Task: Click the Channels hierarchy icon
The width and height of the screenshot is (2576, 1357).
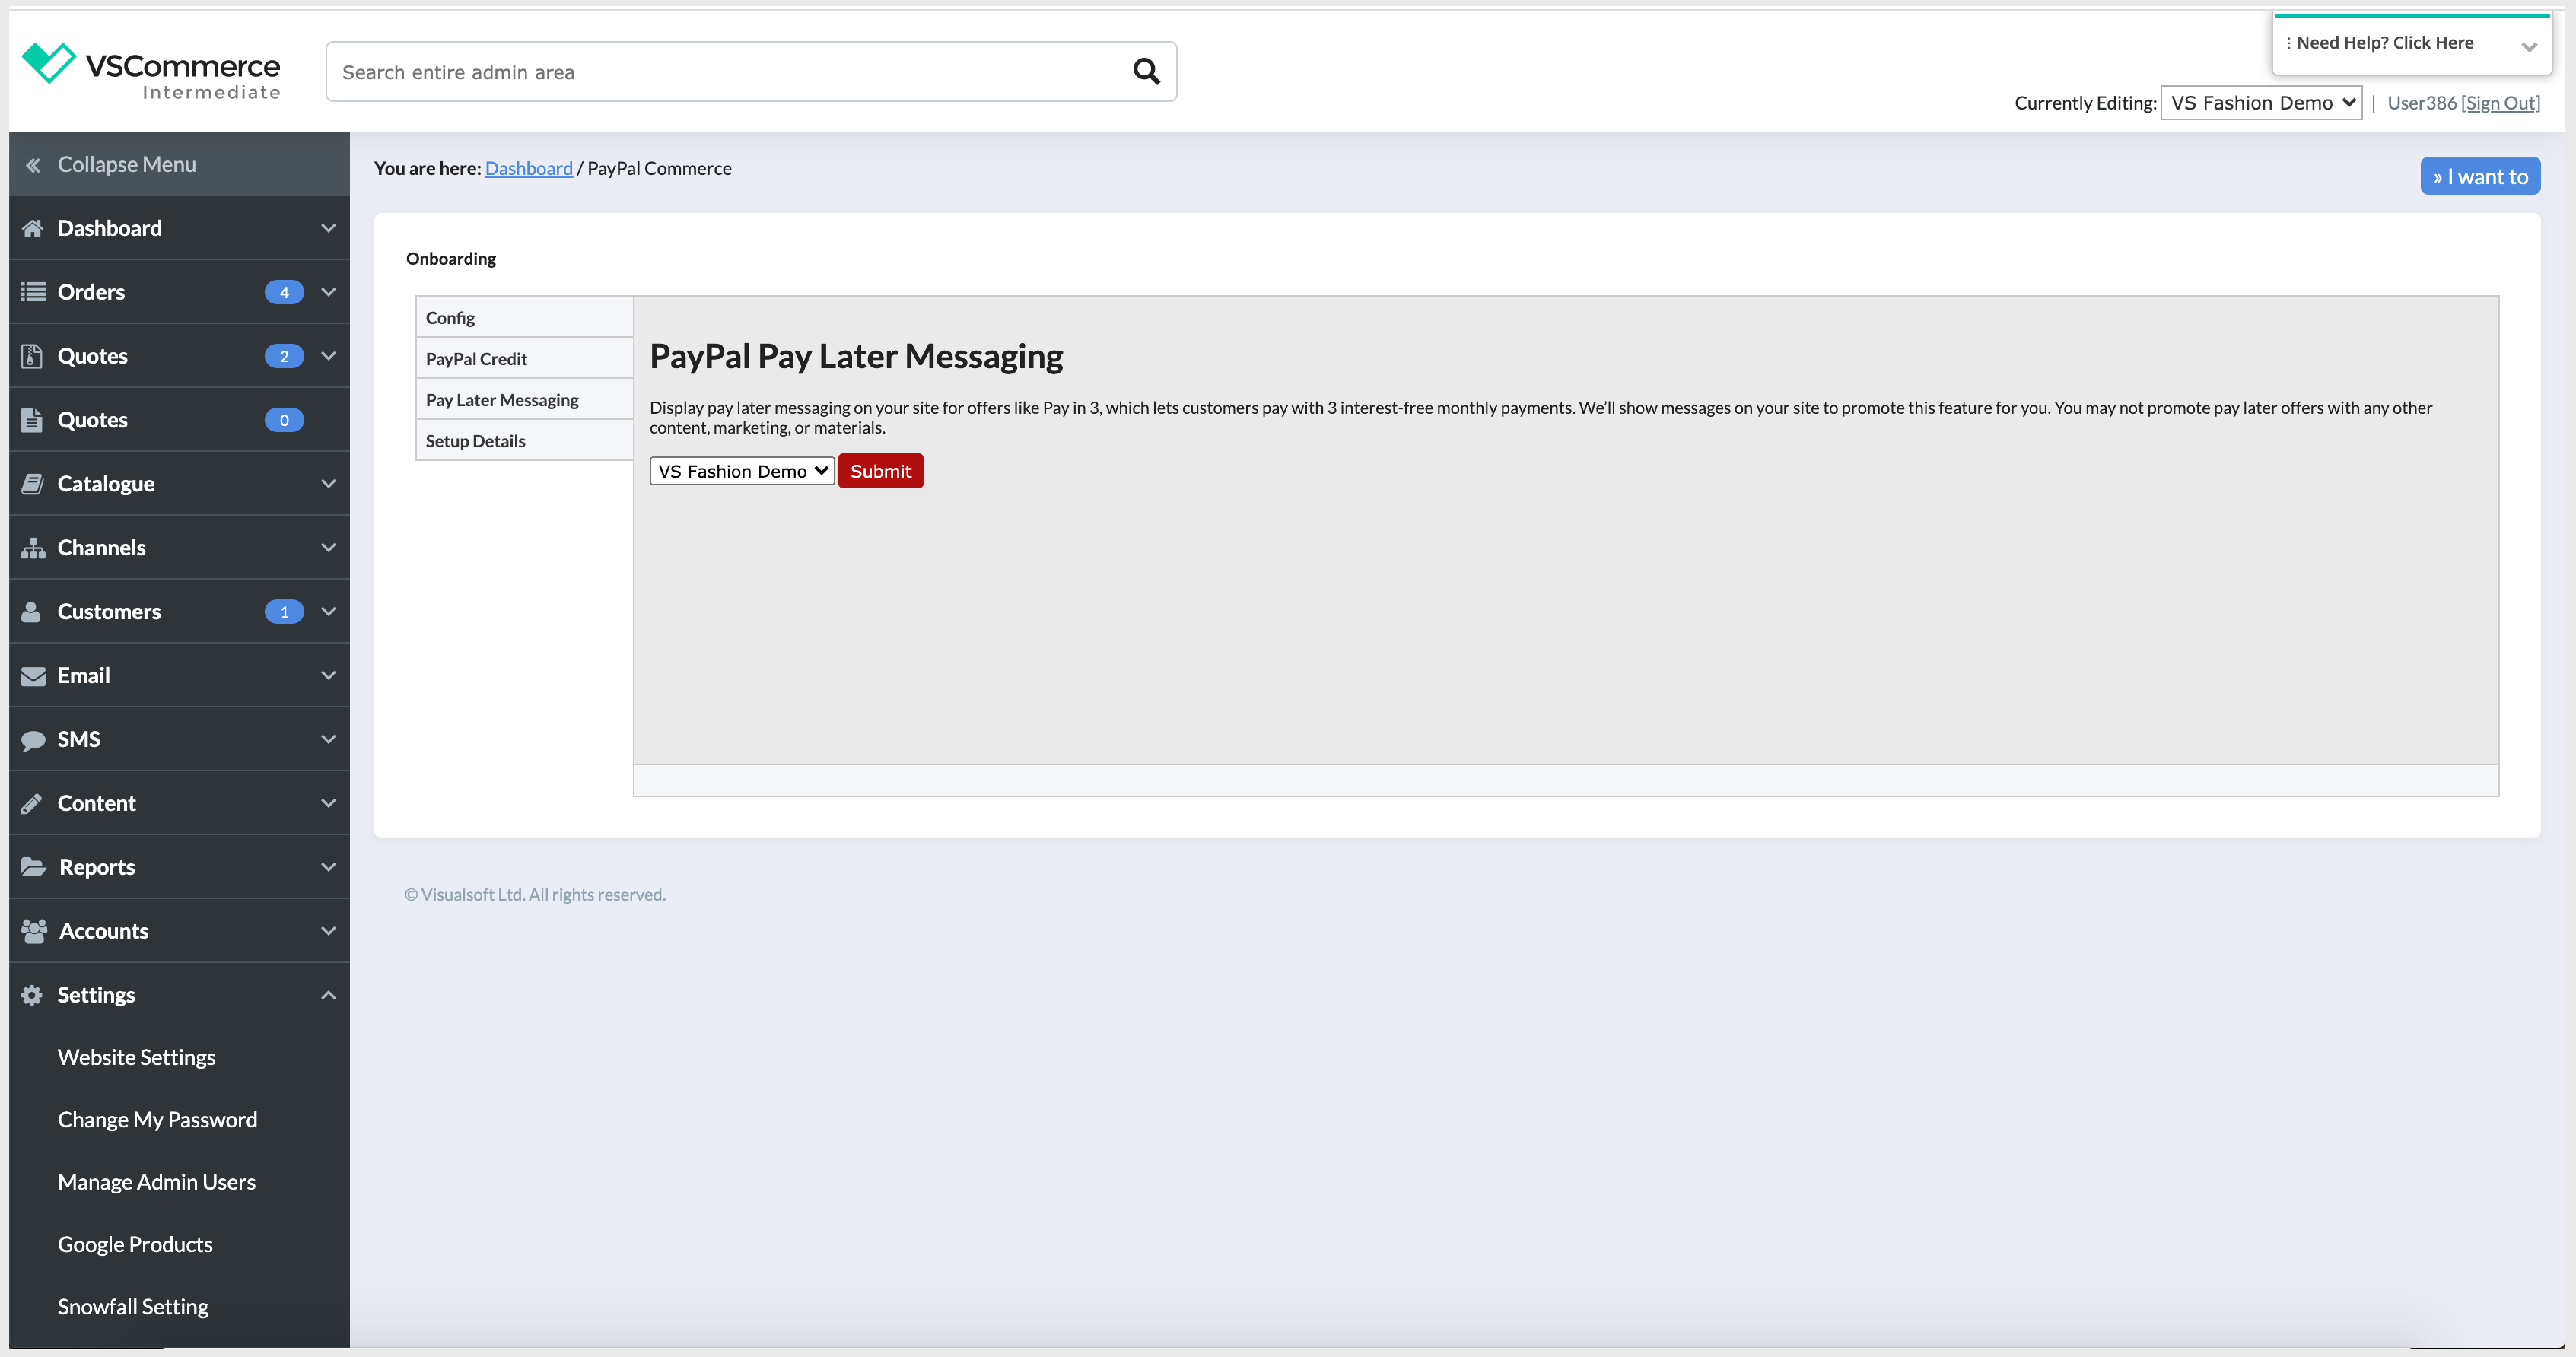Action: click(33, 547)
